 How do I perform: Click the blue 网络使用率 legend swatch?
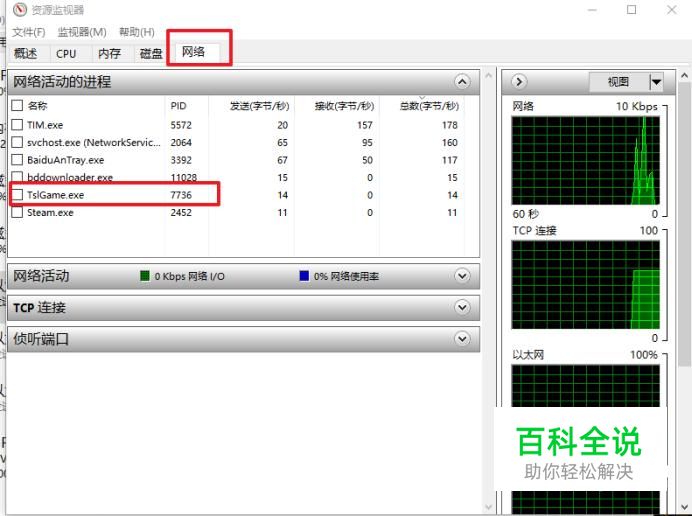tap(304, 276)
